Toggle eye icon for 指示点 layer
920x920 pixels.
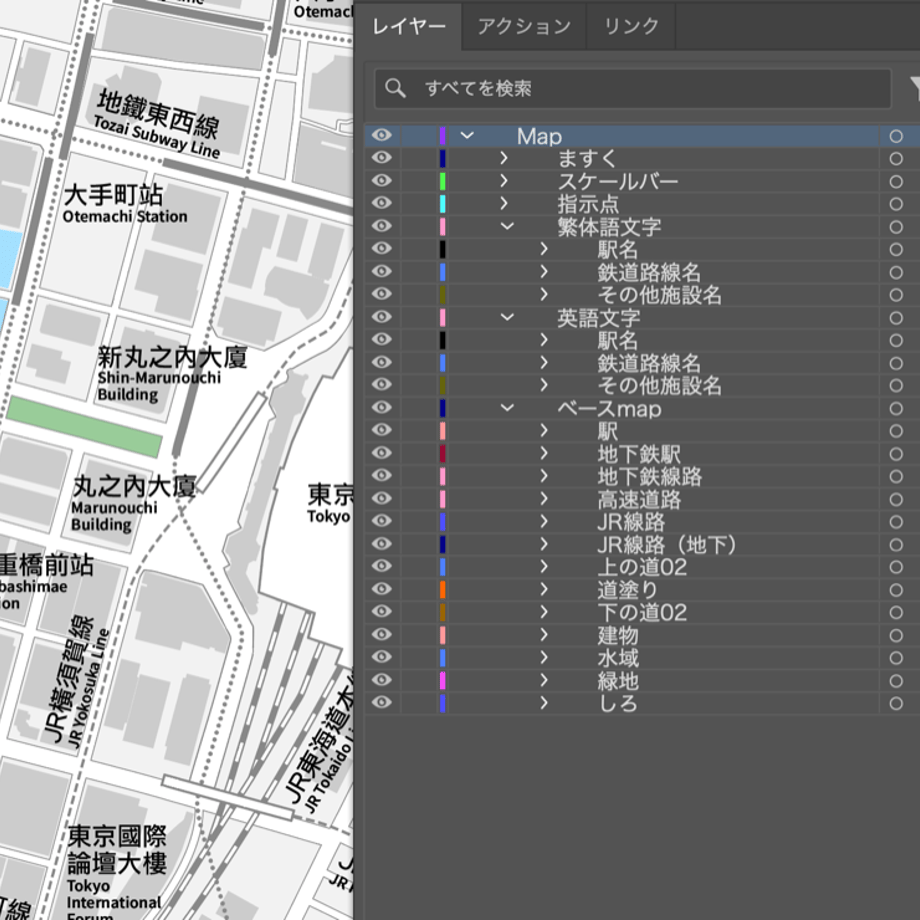tap(381, 204)
